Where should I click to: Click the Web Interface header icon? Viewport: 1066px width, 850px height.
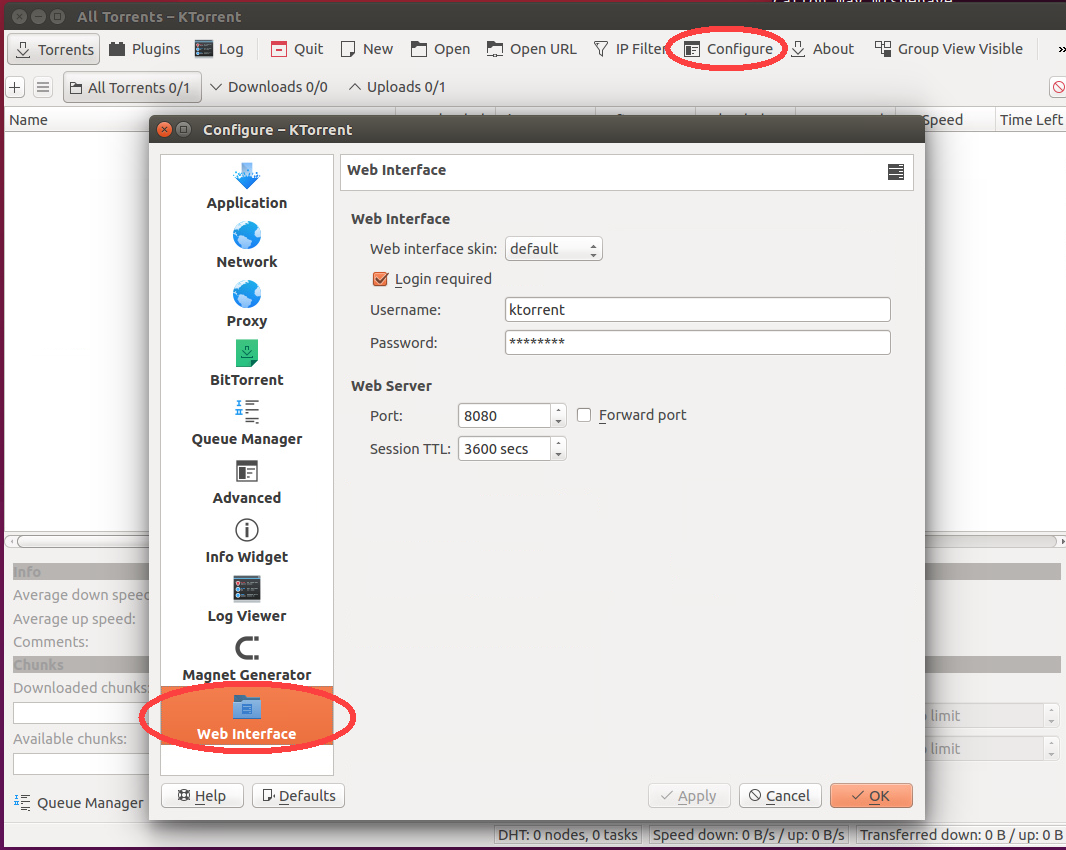coord(895,172)
